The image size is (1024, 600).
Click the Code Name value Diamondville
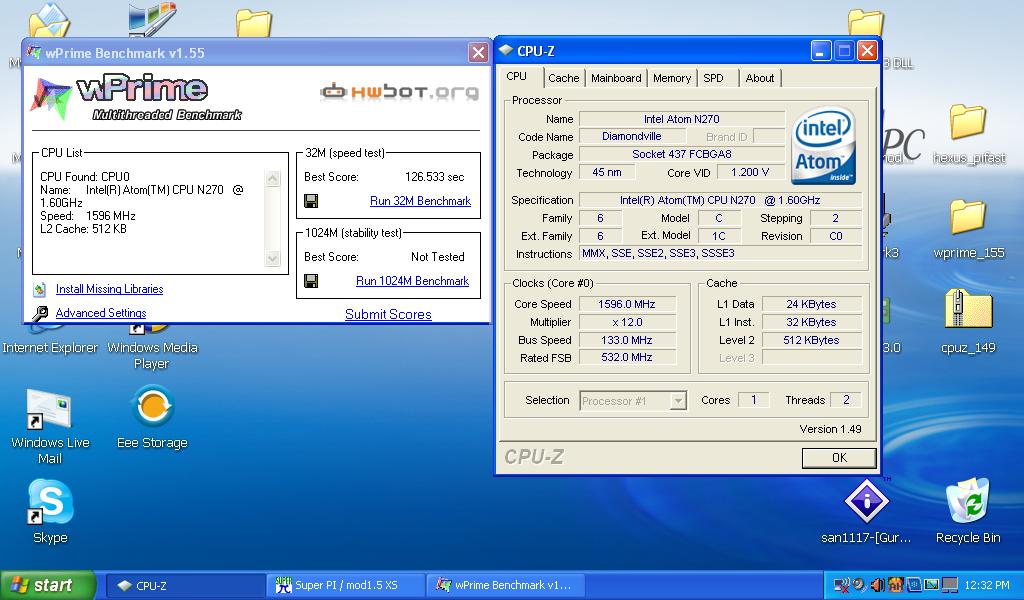pos(632,136)
